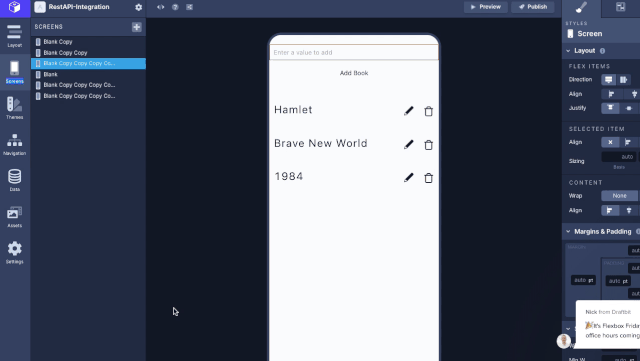The image size is (640, 361).
Task: Click the Draftbit logo icon
Action: [x=15, y=7]
